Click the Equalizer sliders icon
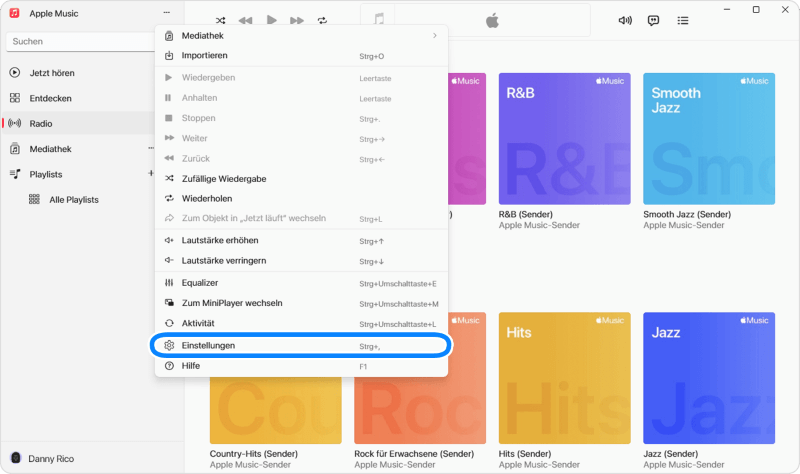Image resolution: width=800 pixels, height=474 pixels. (169, 282)
